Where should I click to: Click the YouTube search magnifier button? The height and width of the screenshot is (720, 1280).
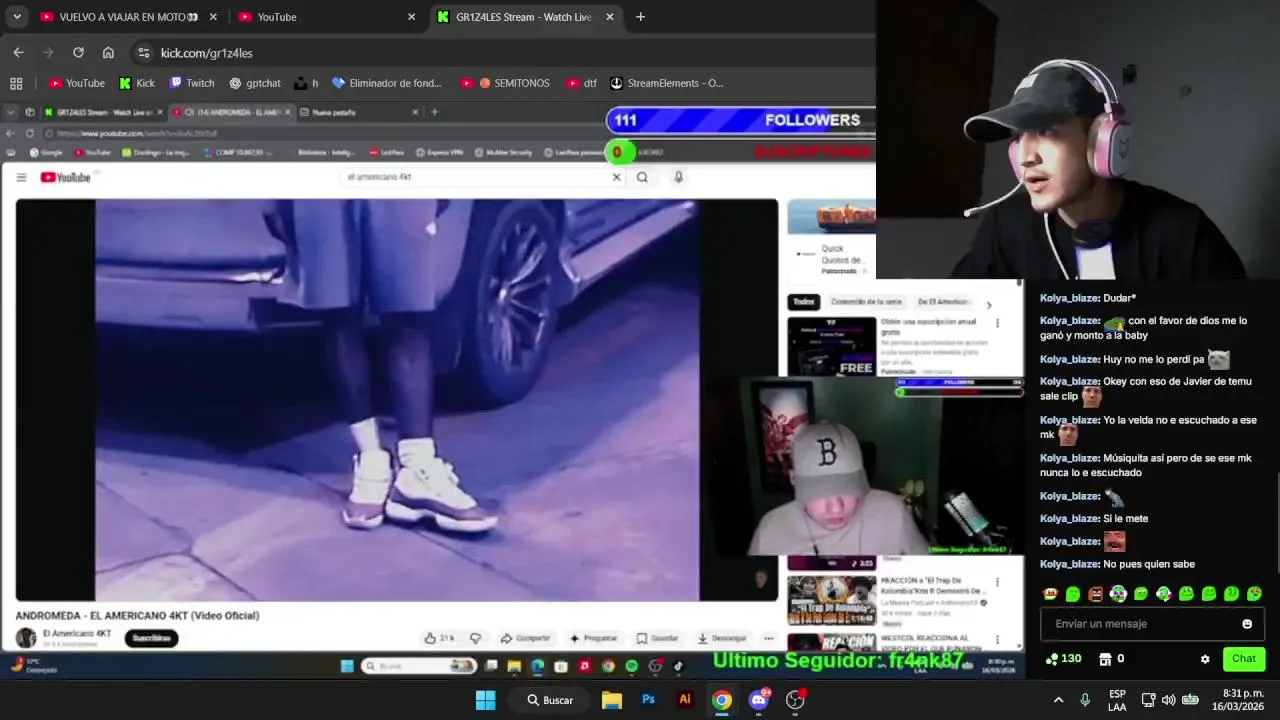click(x=642, y=177)
